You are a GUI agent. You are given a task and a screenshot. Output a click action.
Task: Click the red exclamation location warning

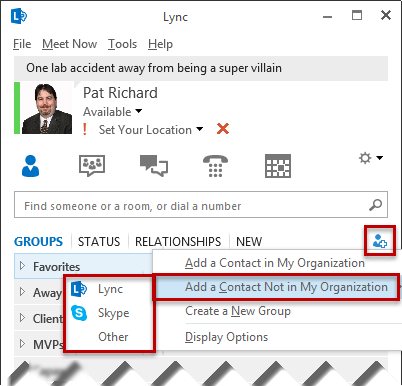(x=85, y=129)
